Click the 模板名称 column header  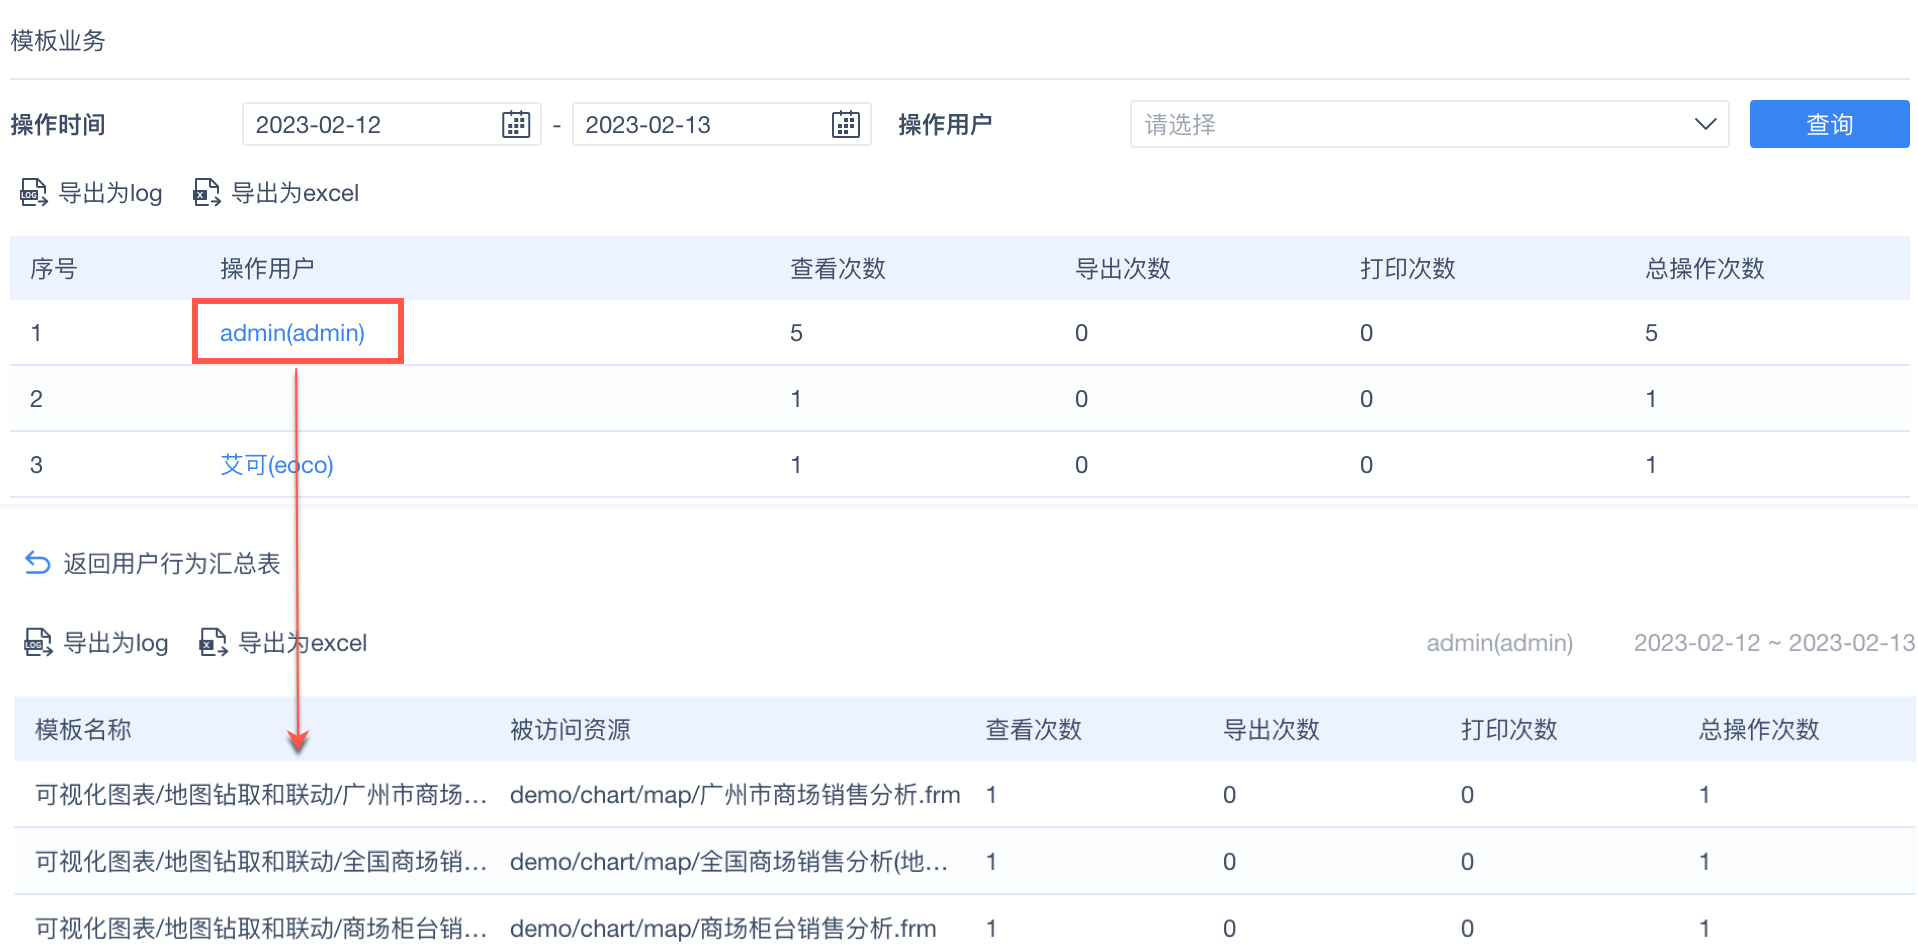click(x=83, y=730)
